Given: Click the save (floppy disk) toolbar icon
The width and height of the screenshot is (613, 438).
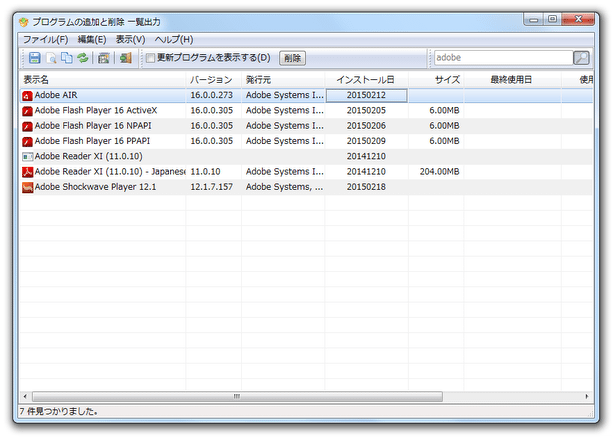Looking at the screenshot, I should (x=35, y=58).
